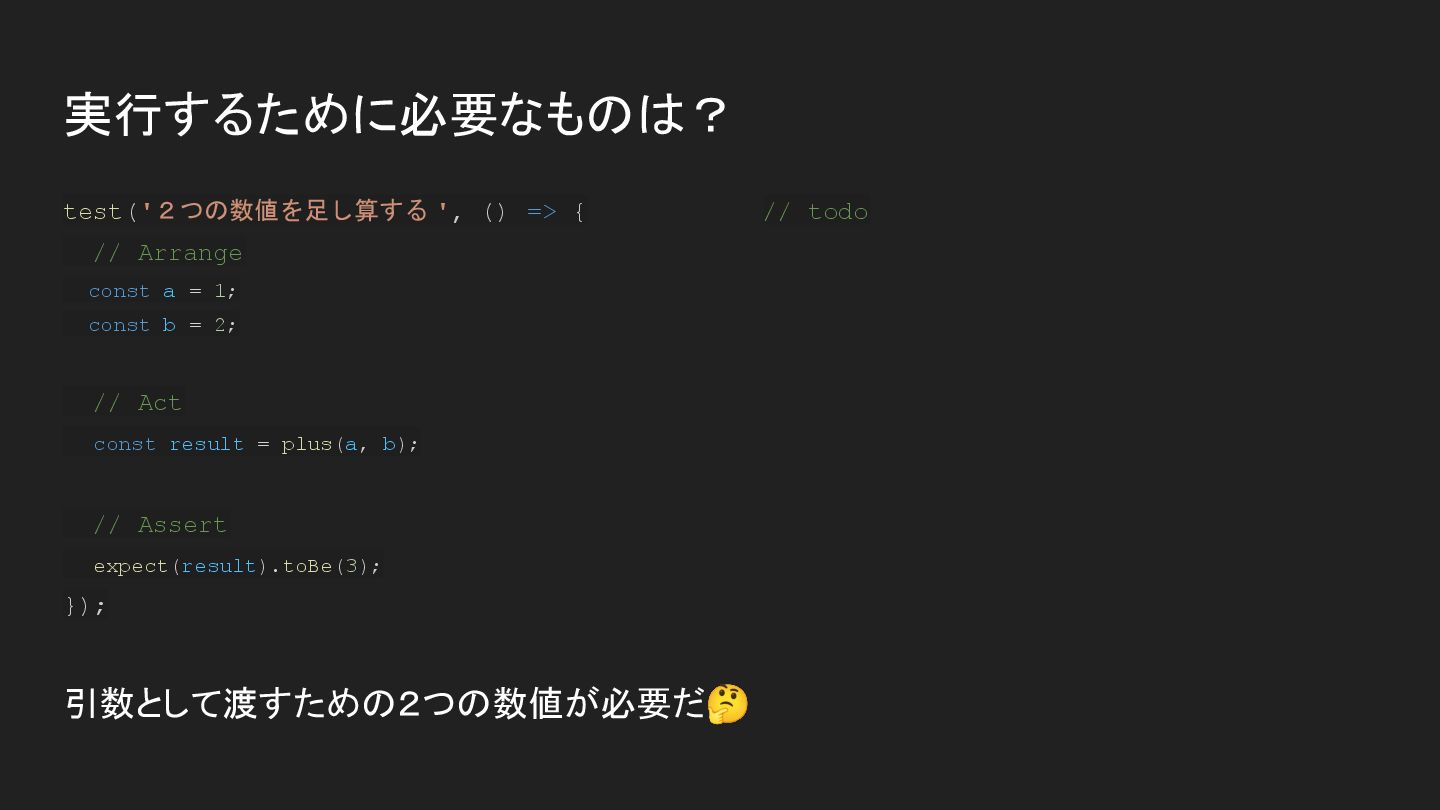Screen dimensions: 1440x810
Task: Click the const b = 2 line
Action: pos(162,325)
